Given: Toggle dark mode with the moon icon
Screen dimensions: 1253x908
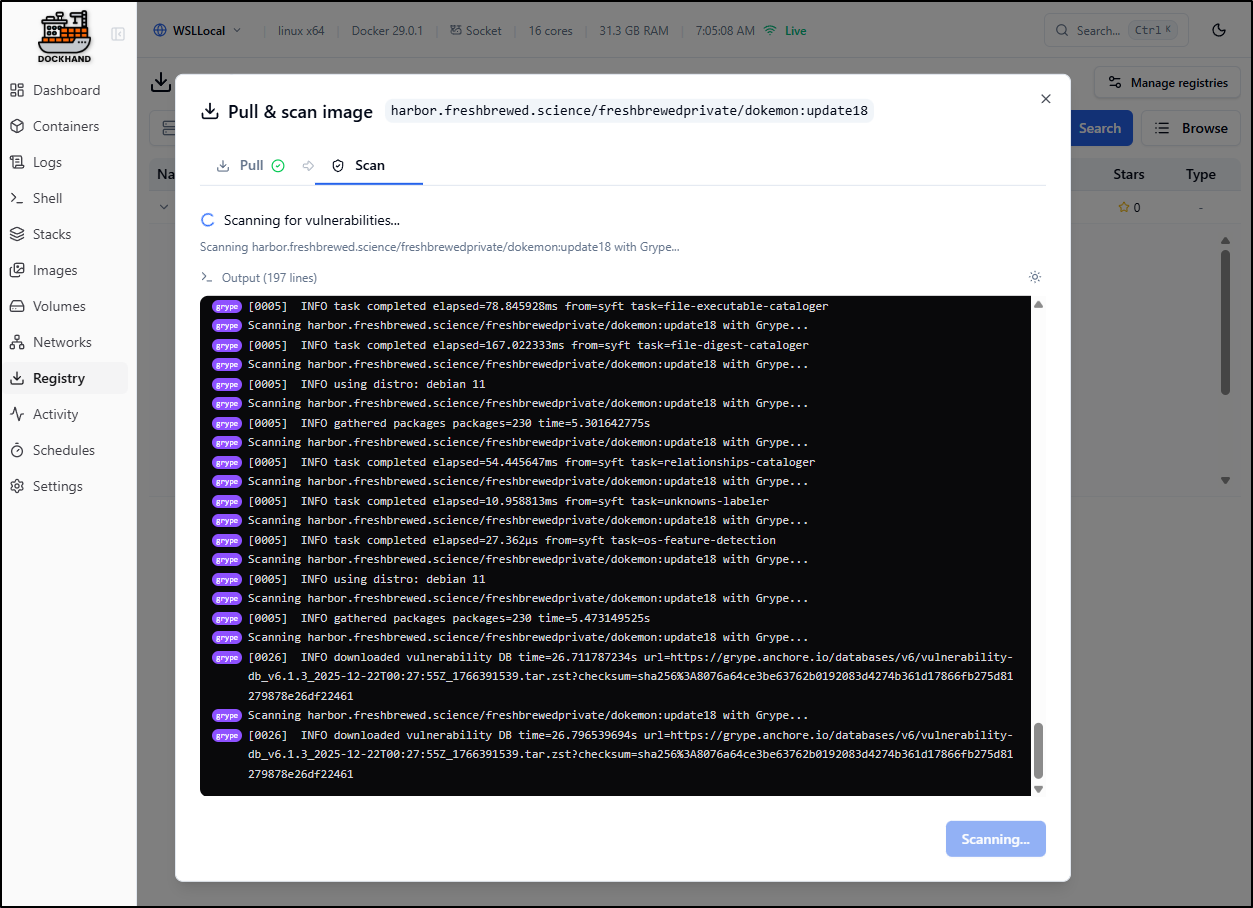Looking at the screenshot, I should [1218, 30].
